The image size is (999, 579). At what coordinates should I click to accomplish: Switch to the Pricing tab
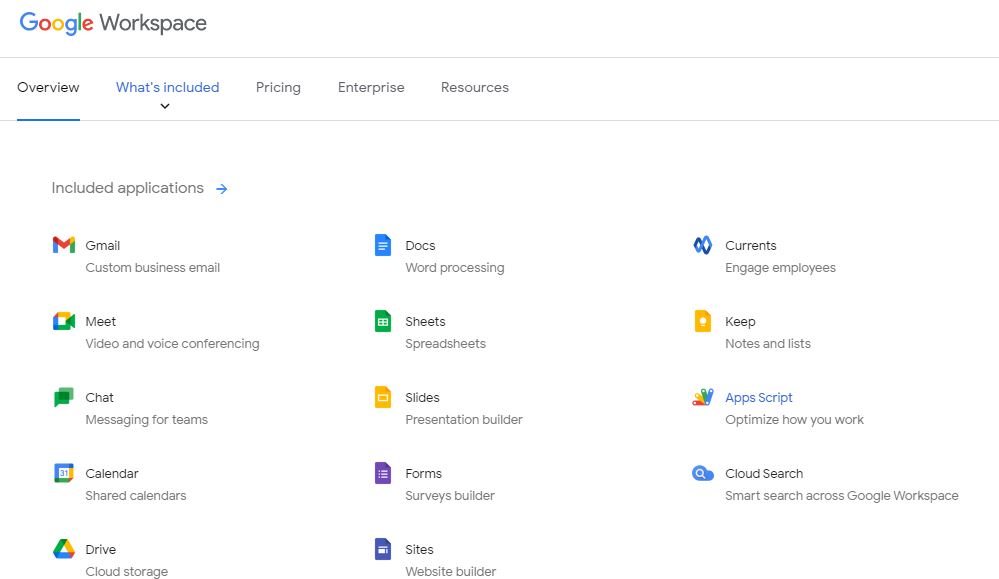278,87
